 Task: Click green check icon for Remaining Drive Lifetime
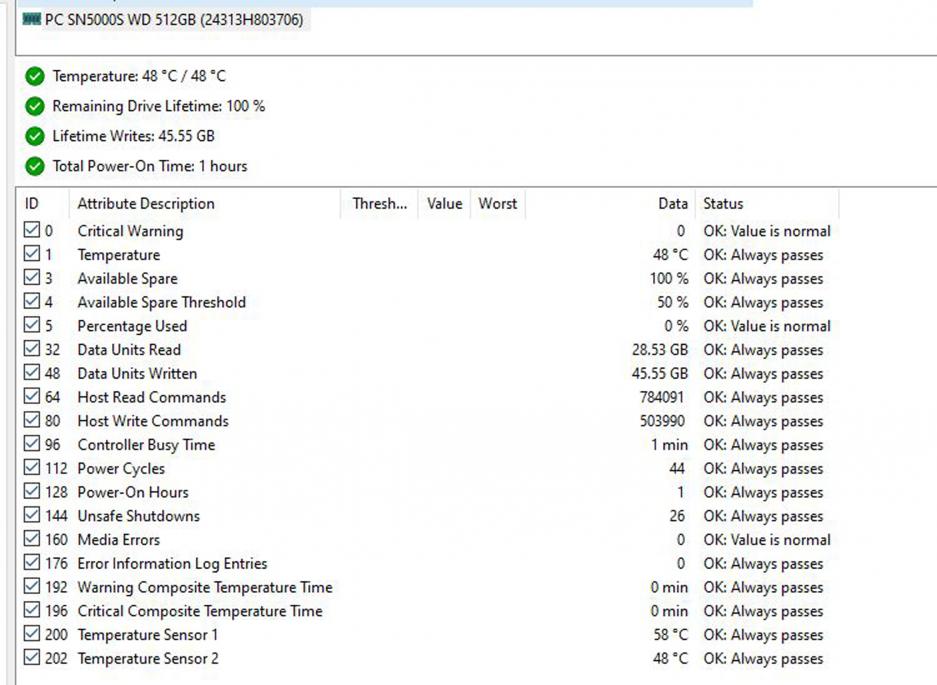coord(35,107)
